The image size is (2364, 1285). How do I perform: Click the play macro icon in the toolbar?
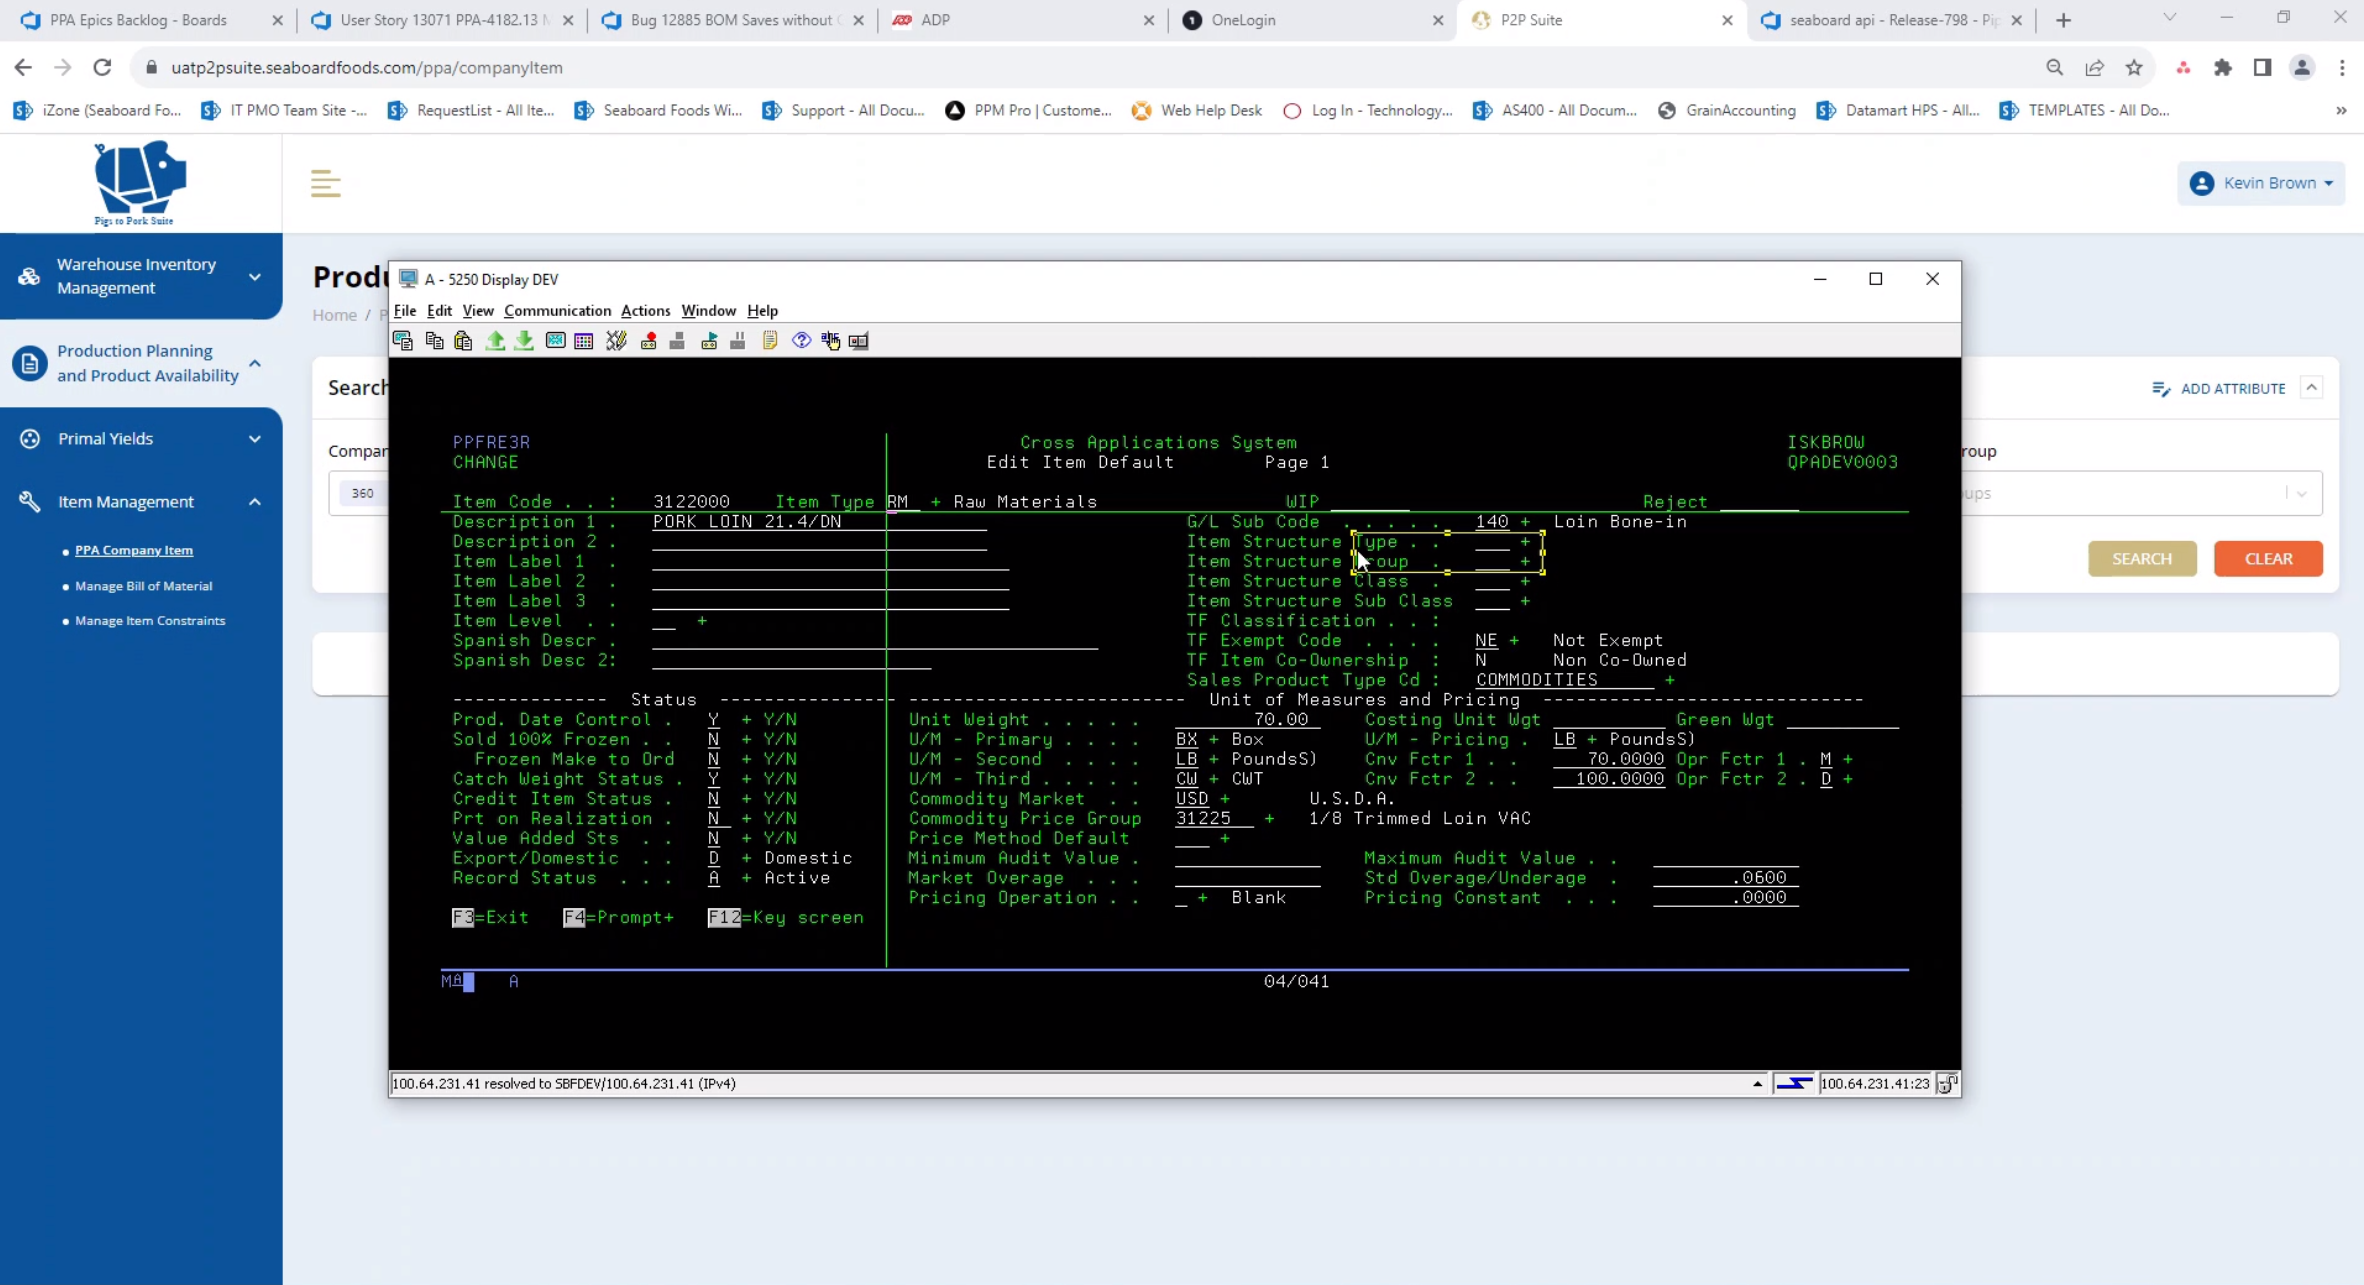[709, 341]
